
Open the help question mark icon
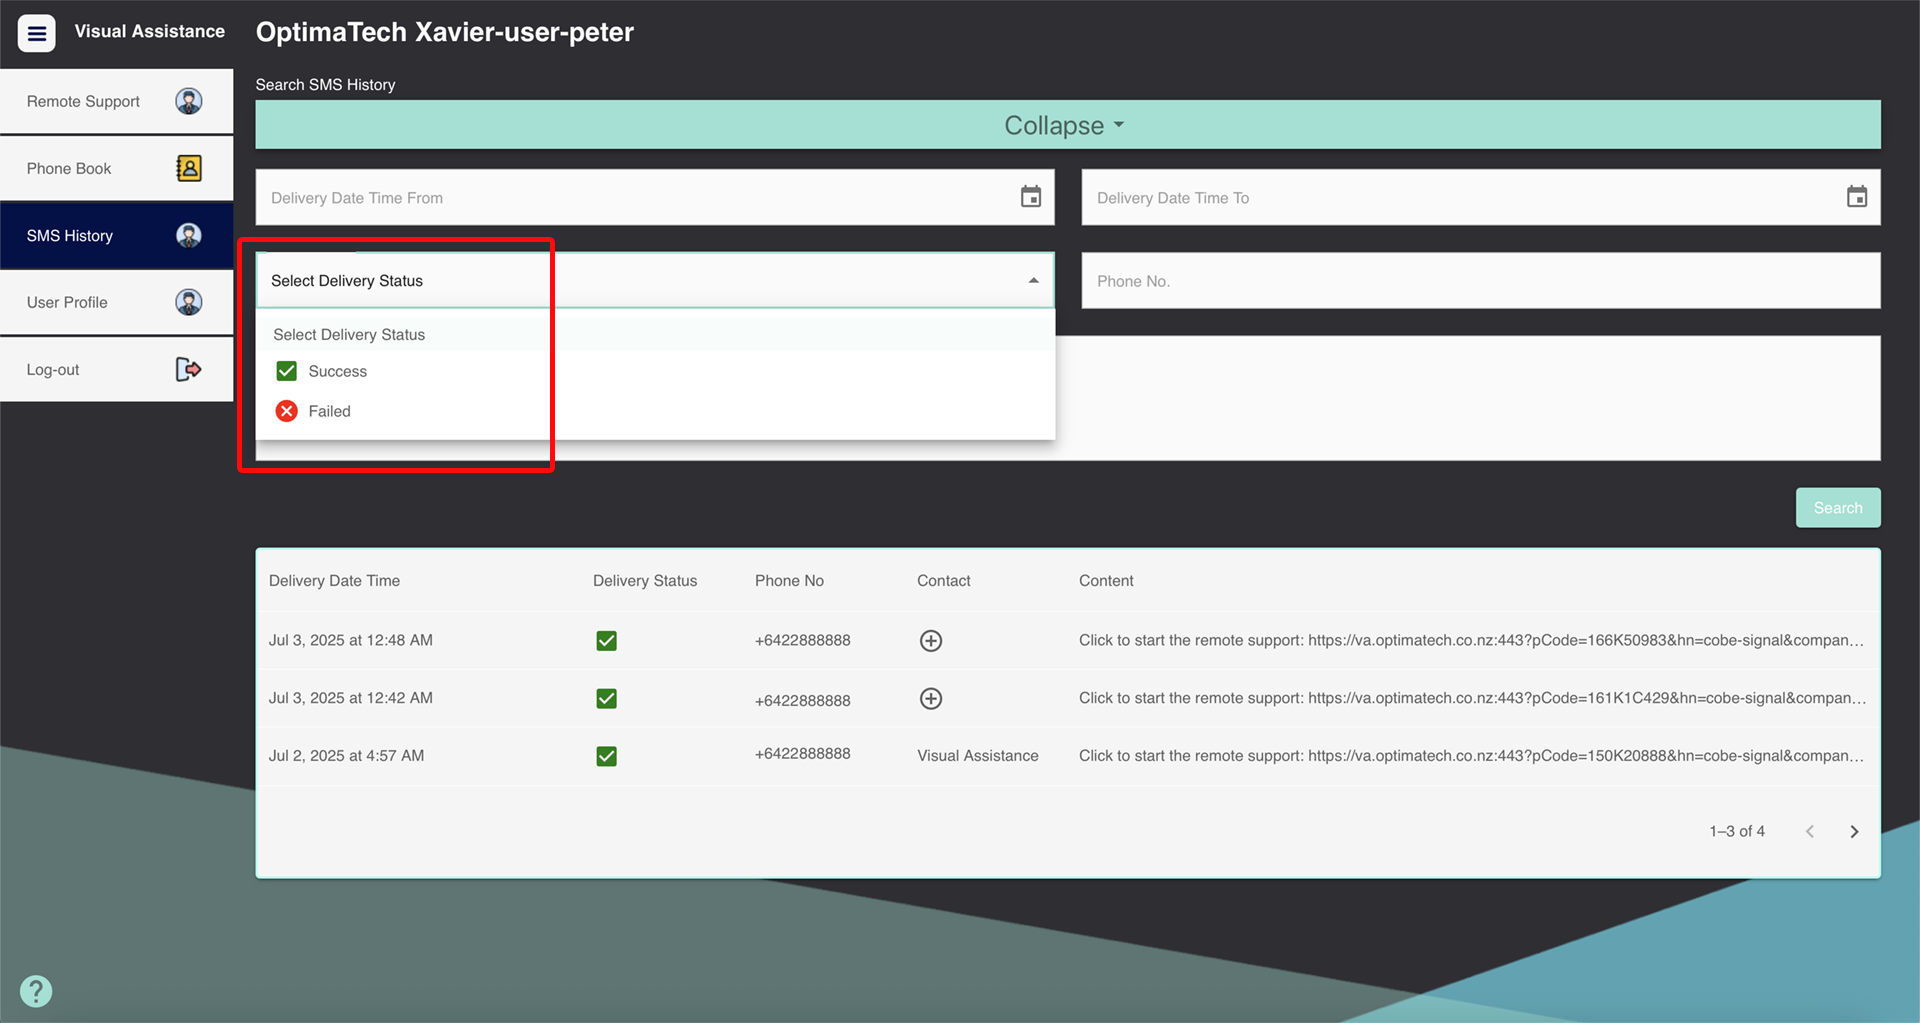click(x=36, y=991)
